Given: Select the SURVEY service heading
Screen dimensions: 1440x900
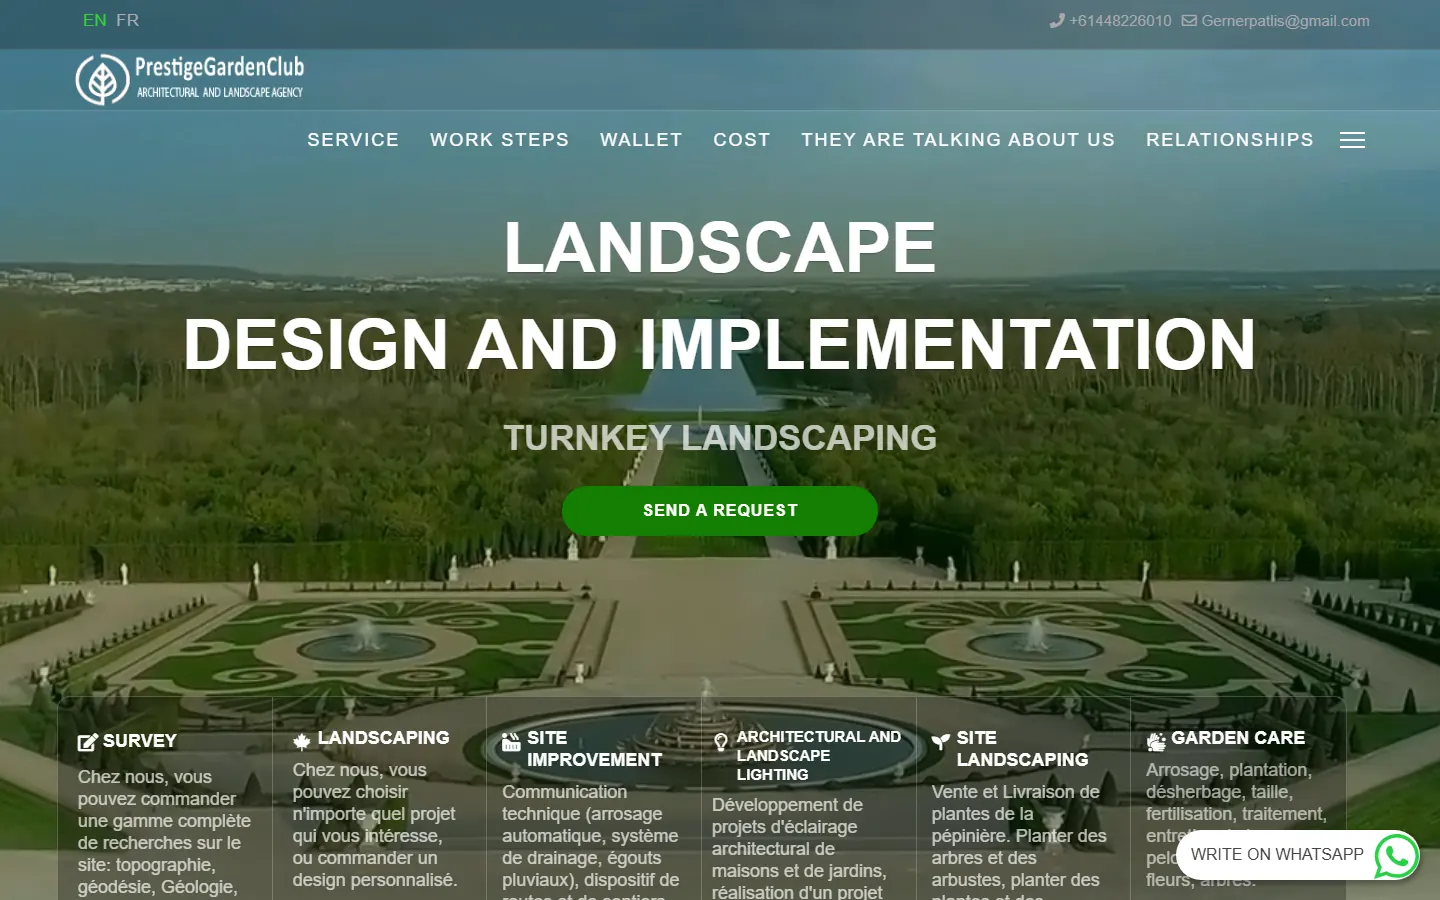Looking at the screenshot, I should point(139,741).
